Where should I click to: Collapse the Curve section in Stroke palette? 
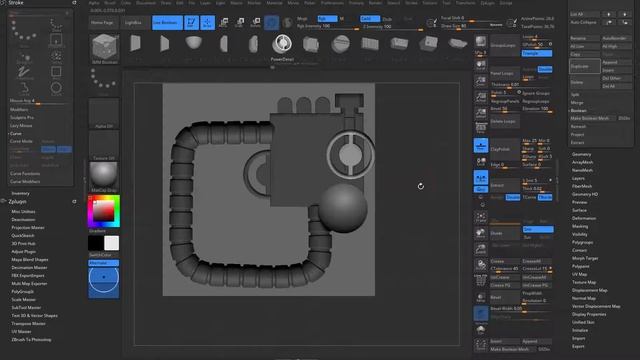(x=16, y=133)
